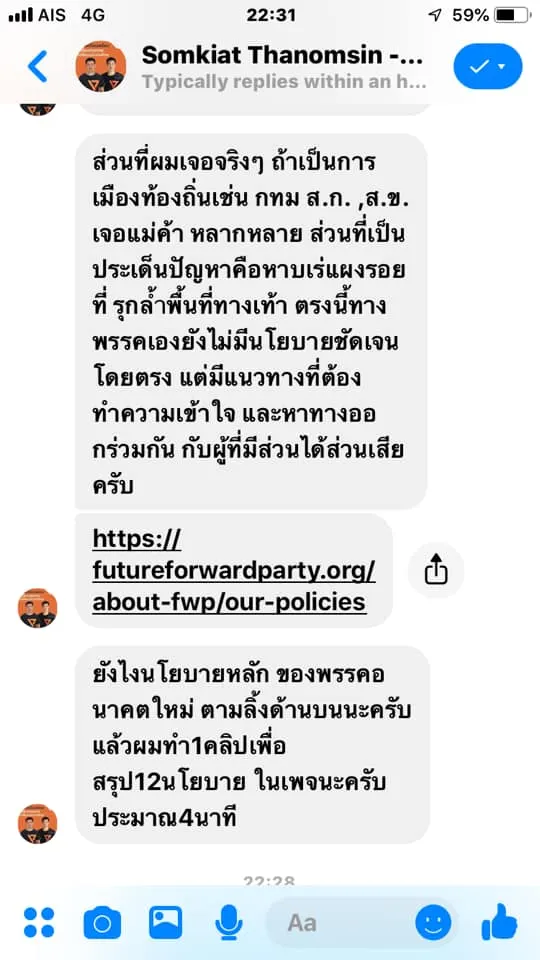Tap the battery indicator in status bar
This screenshot has width=540, height=960.
point(512,15)
